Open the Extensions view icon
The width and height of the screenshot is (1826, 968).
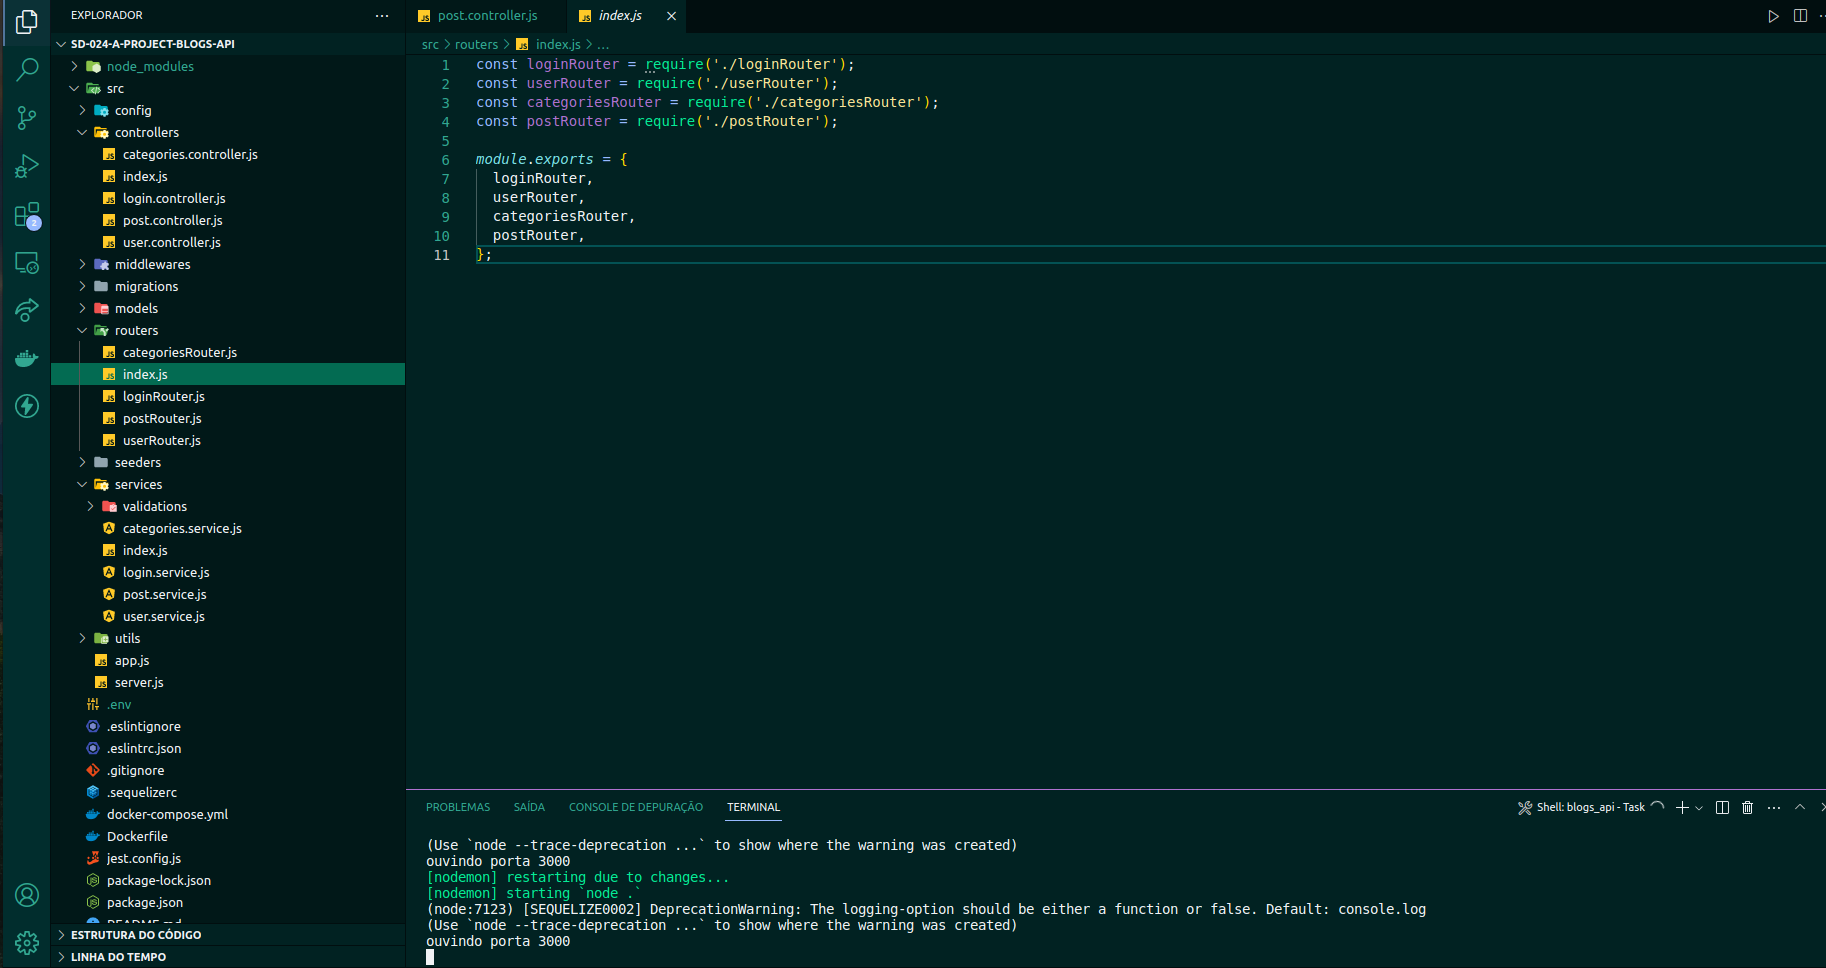27,215
